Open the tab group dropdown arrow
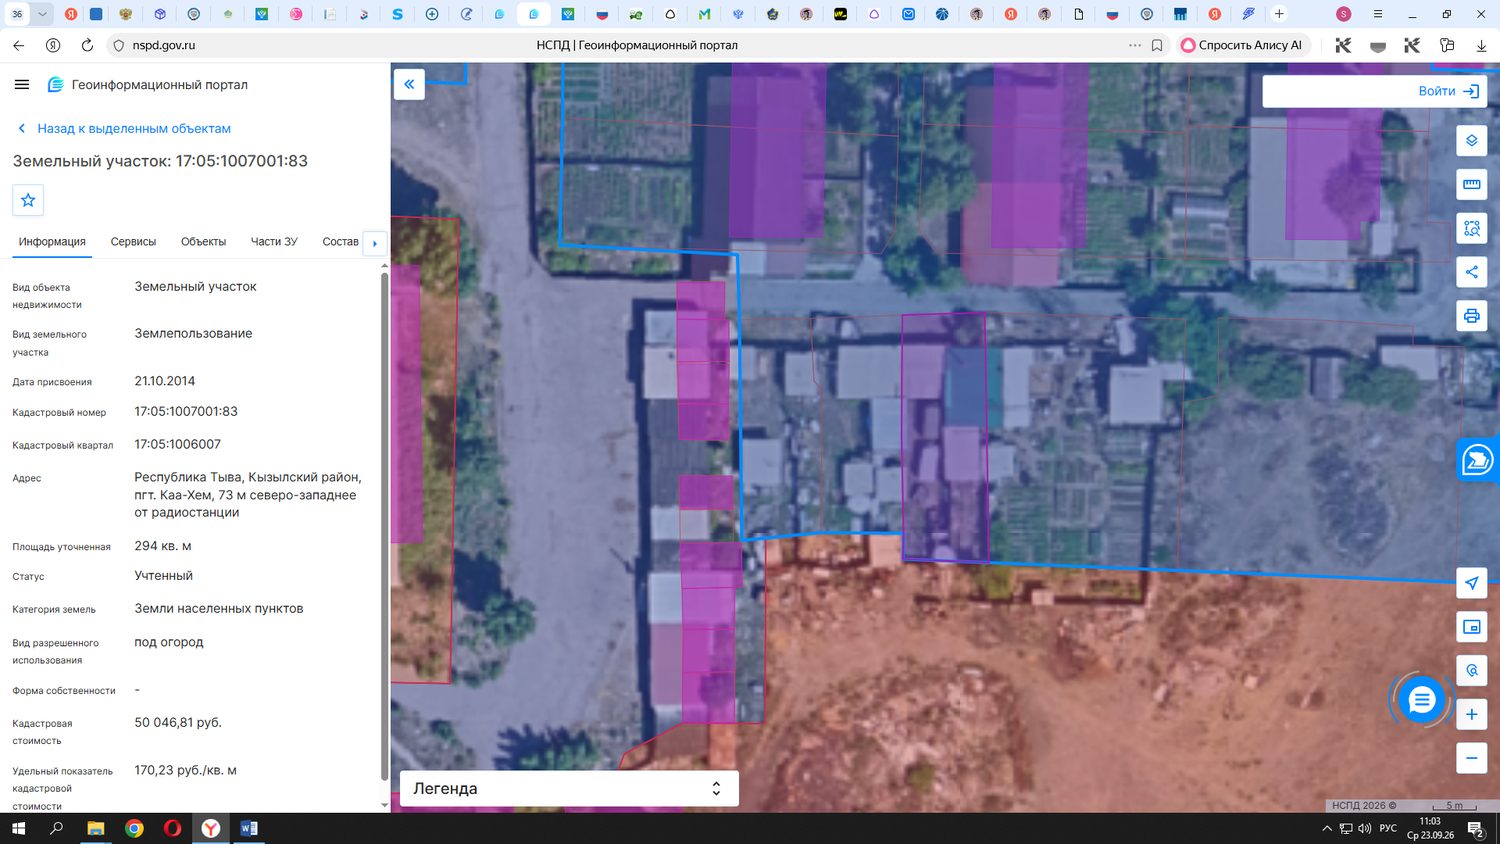This screenshot has width=1500, height=844. coord(42,14)
